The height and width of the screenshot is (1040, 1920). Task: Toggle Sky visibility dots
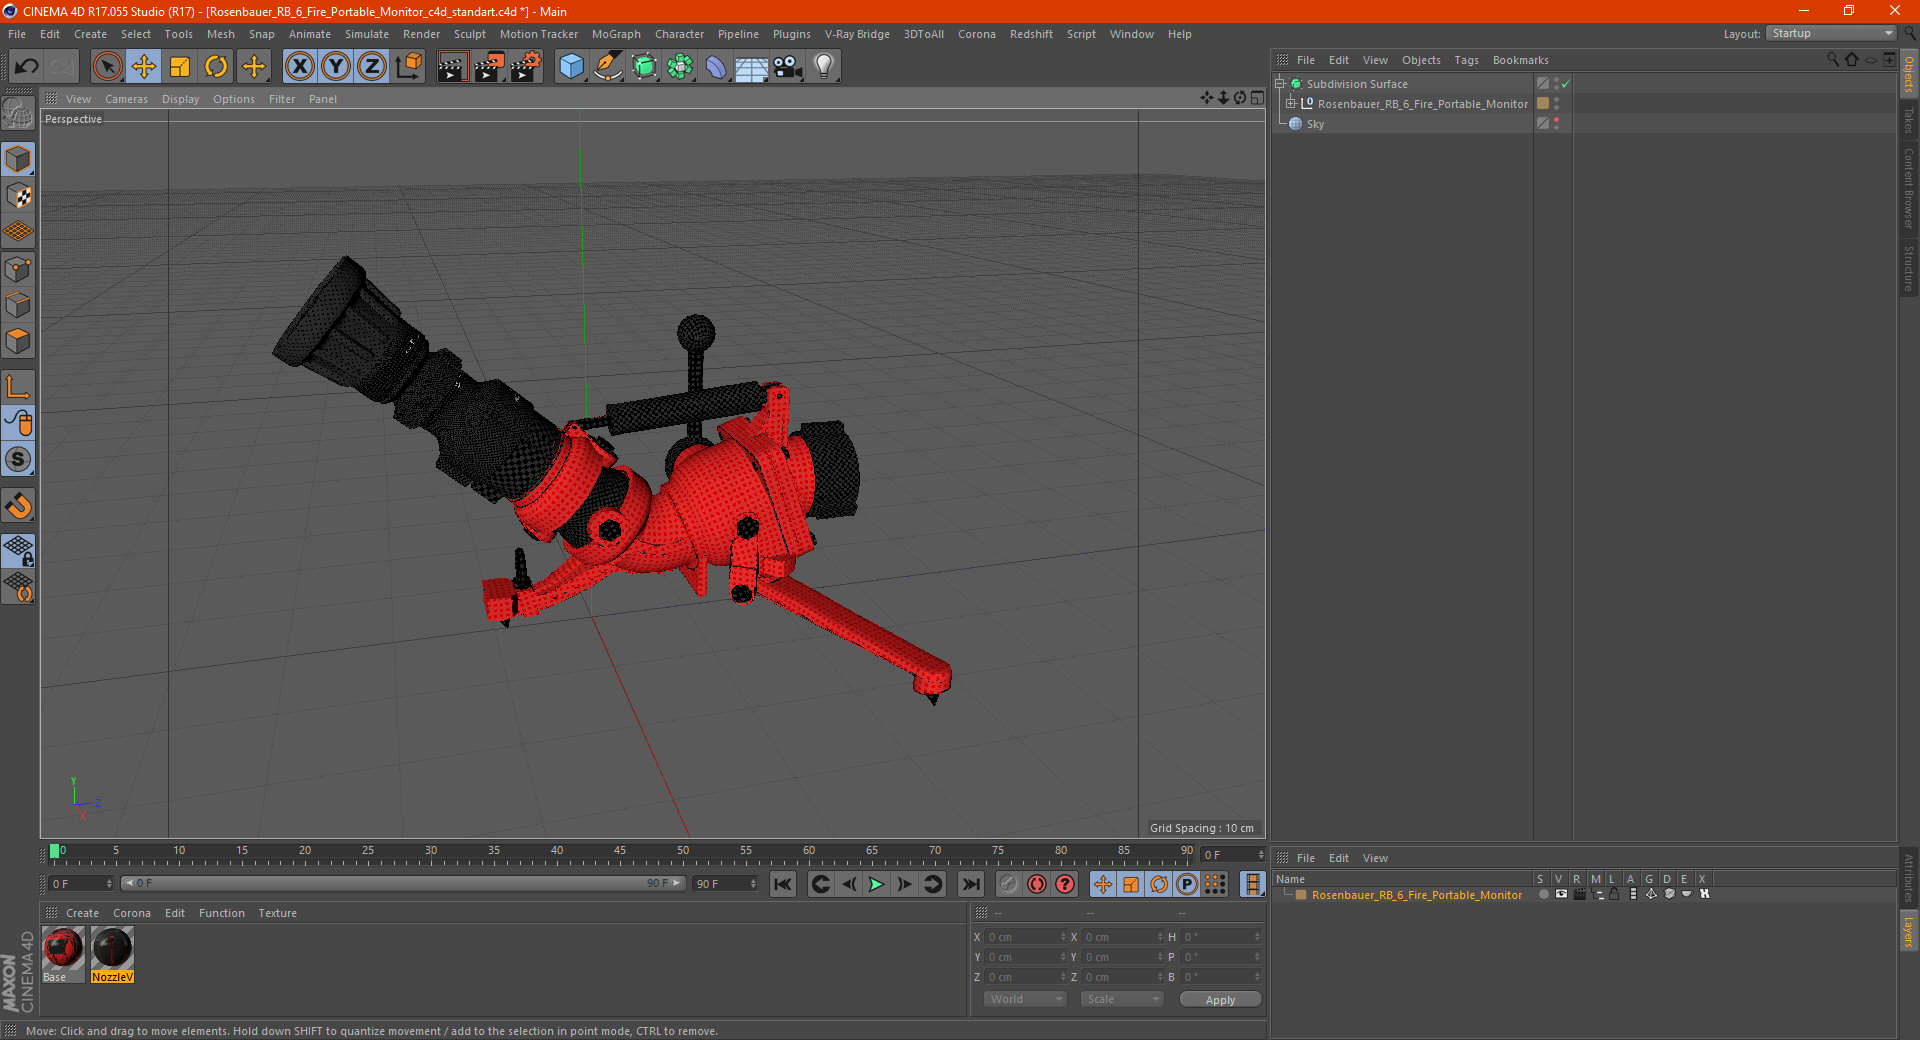[1556, 124]
